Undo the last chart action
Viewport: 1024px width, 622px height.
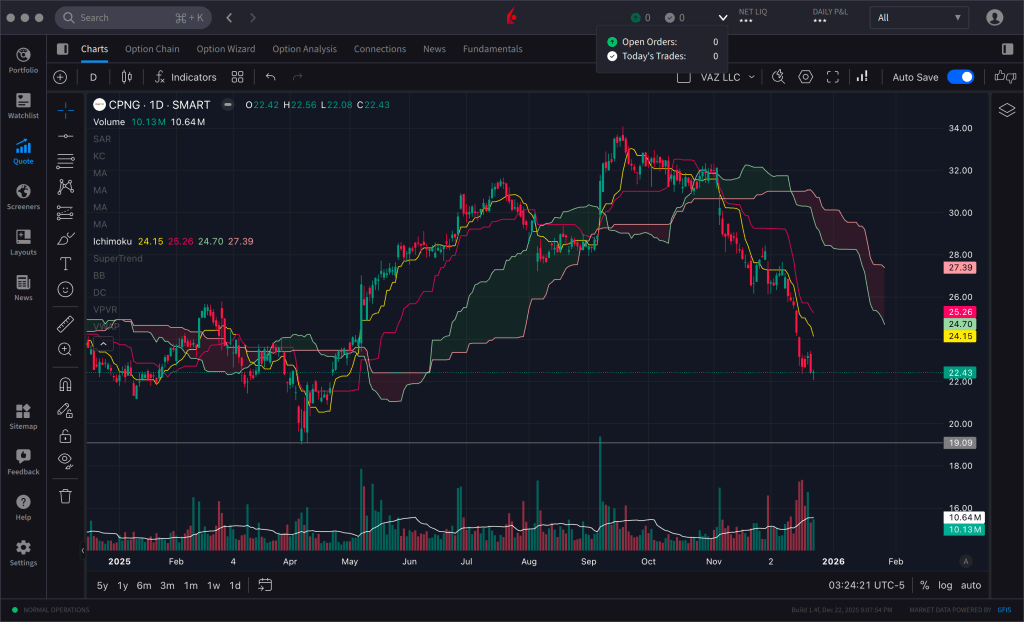pyautogui.click(x=270, y=77)
